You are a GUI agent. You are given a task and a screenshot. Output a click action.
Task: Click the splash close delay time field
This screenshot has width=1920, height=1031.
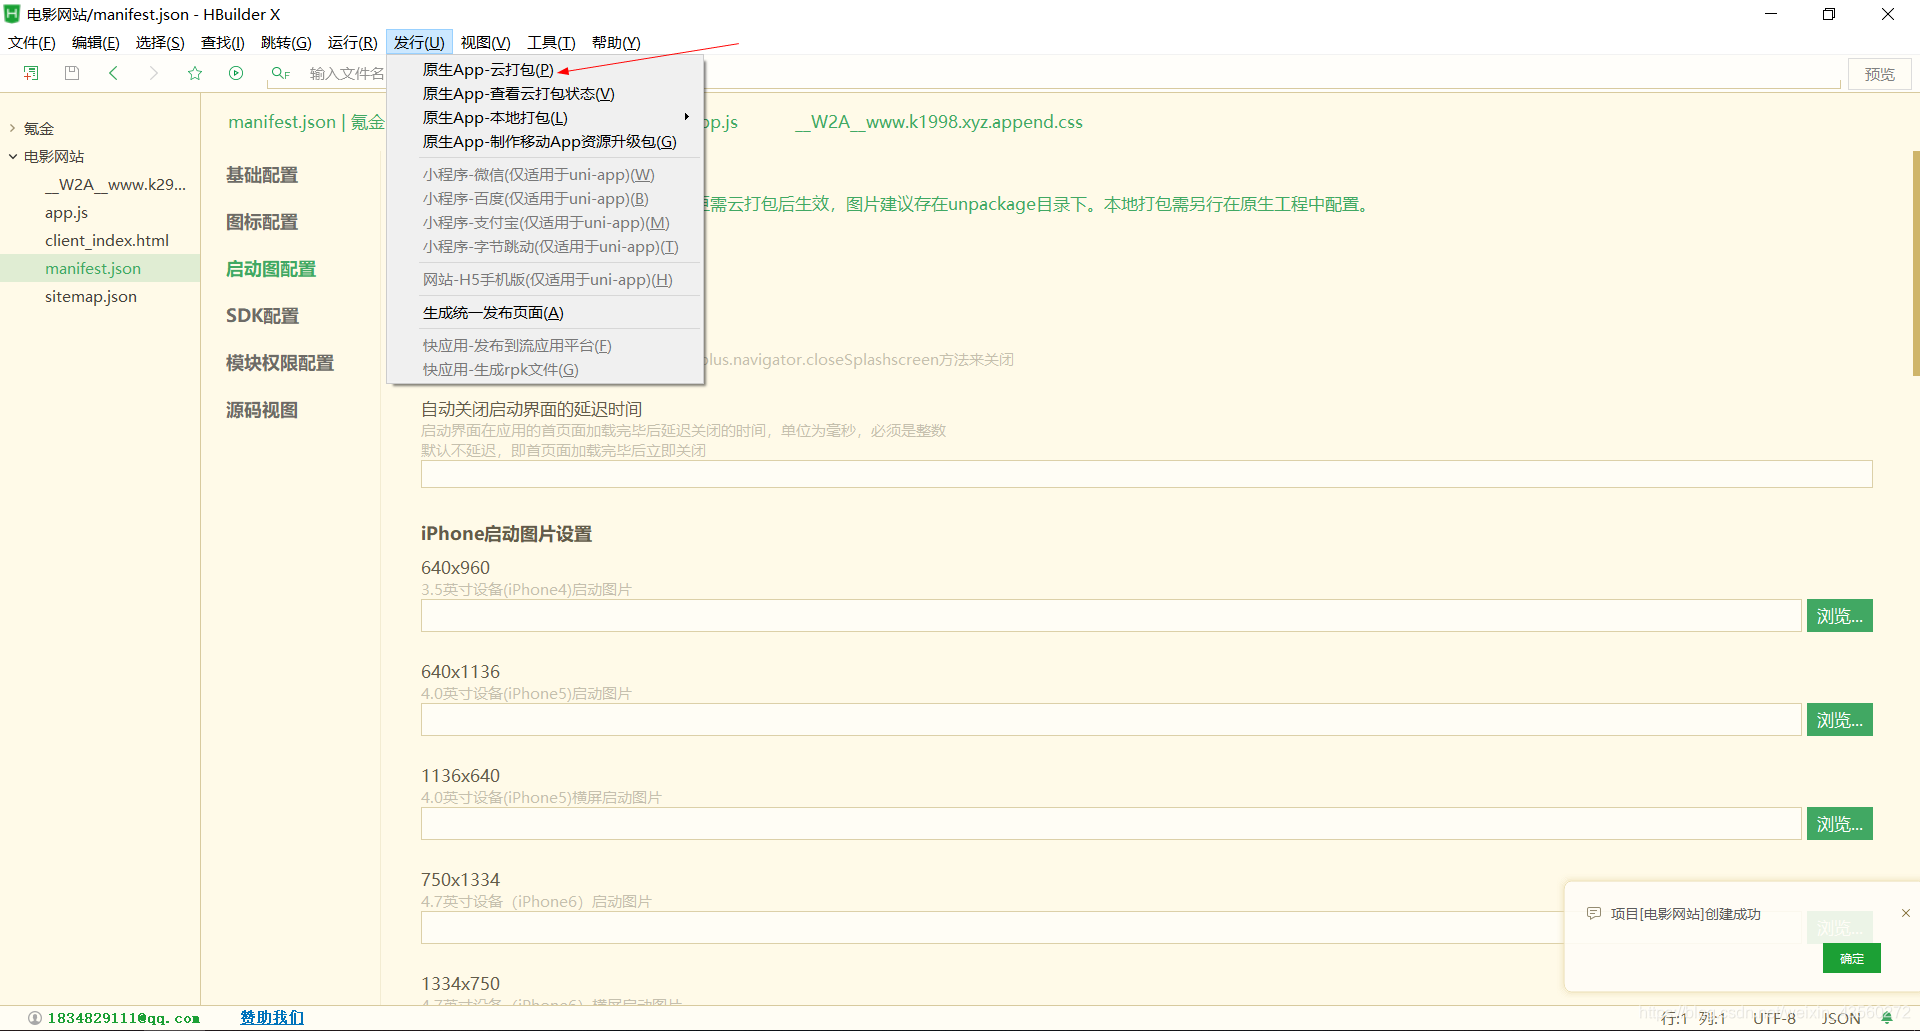(x=1146, y=474)
